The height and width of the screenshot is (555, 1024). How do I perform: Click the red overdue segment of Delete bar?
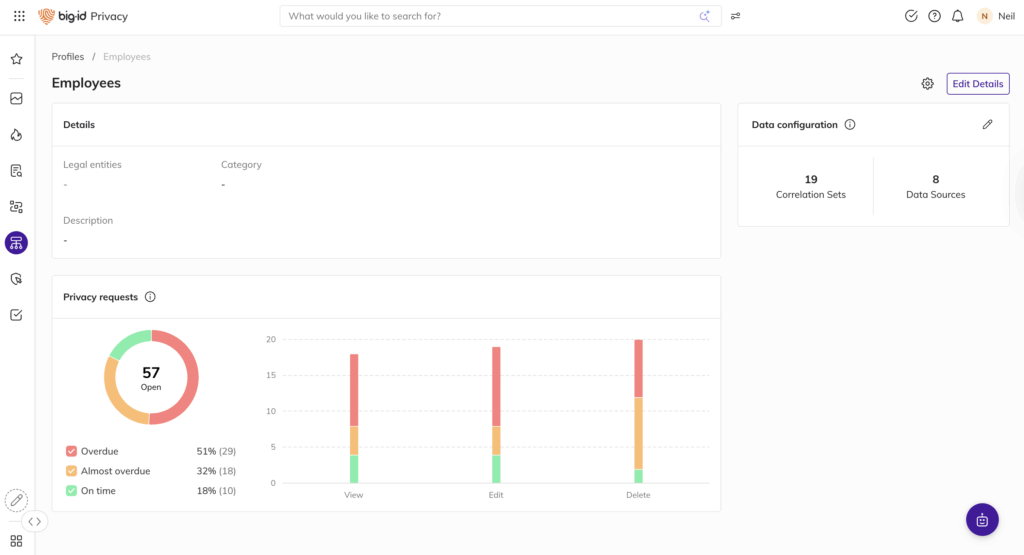tap(638, 368)
